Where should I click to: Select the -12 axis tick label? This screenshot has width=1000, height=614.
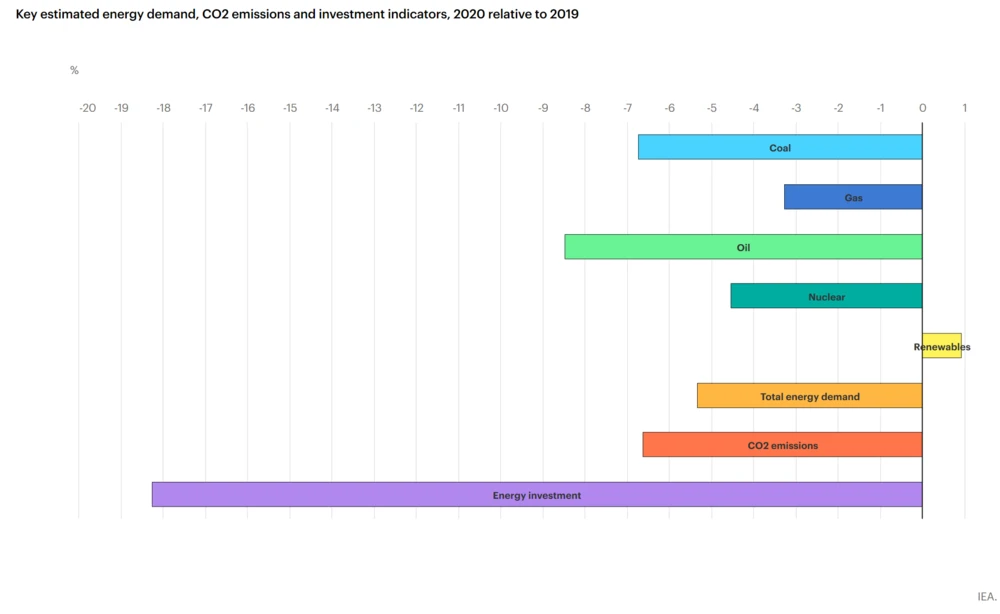(x=416, y=108)
